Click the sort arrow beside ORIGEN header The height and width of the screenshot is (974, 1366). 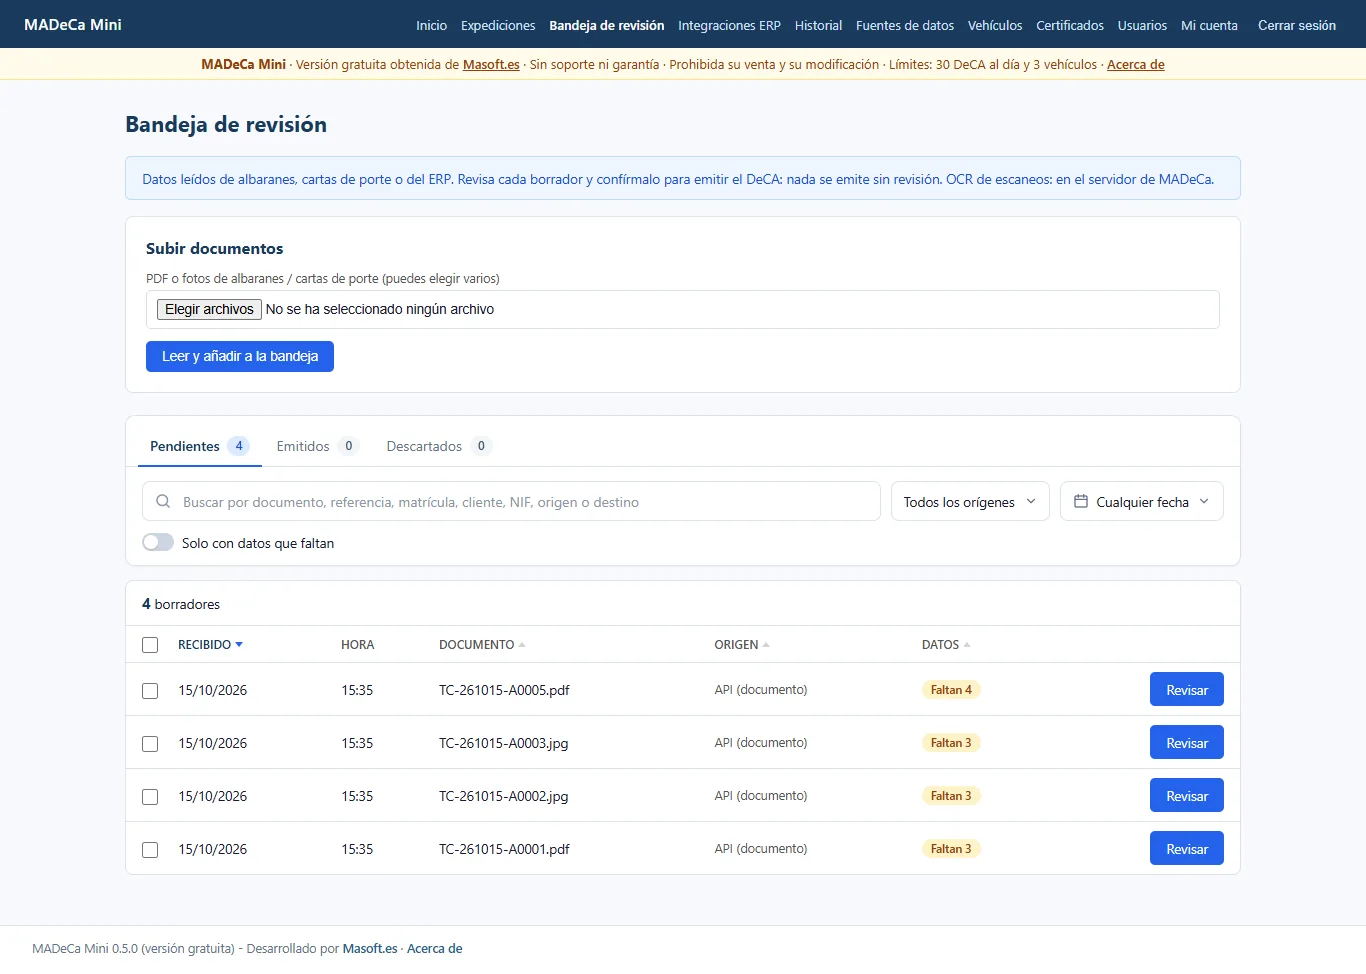point(766,645)
